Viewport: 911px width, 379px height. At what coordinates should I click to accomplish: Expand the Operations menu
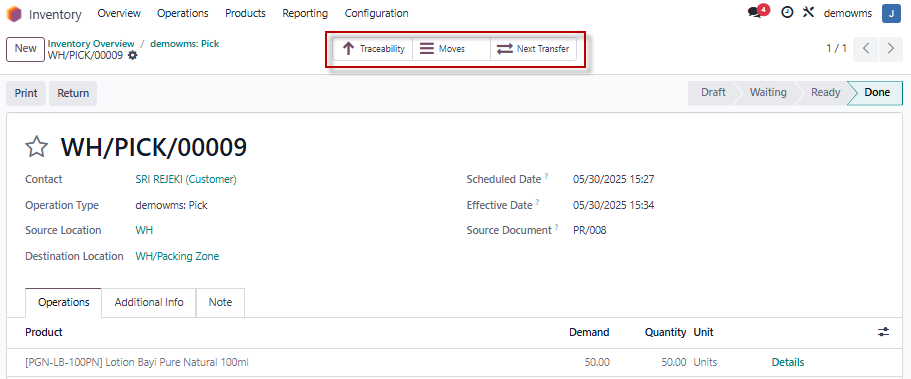pyautogui.click(x=182, y=13)
